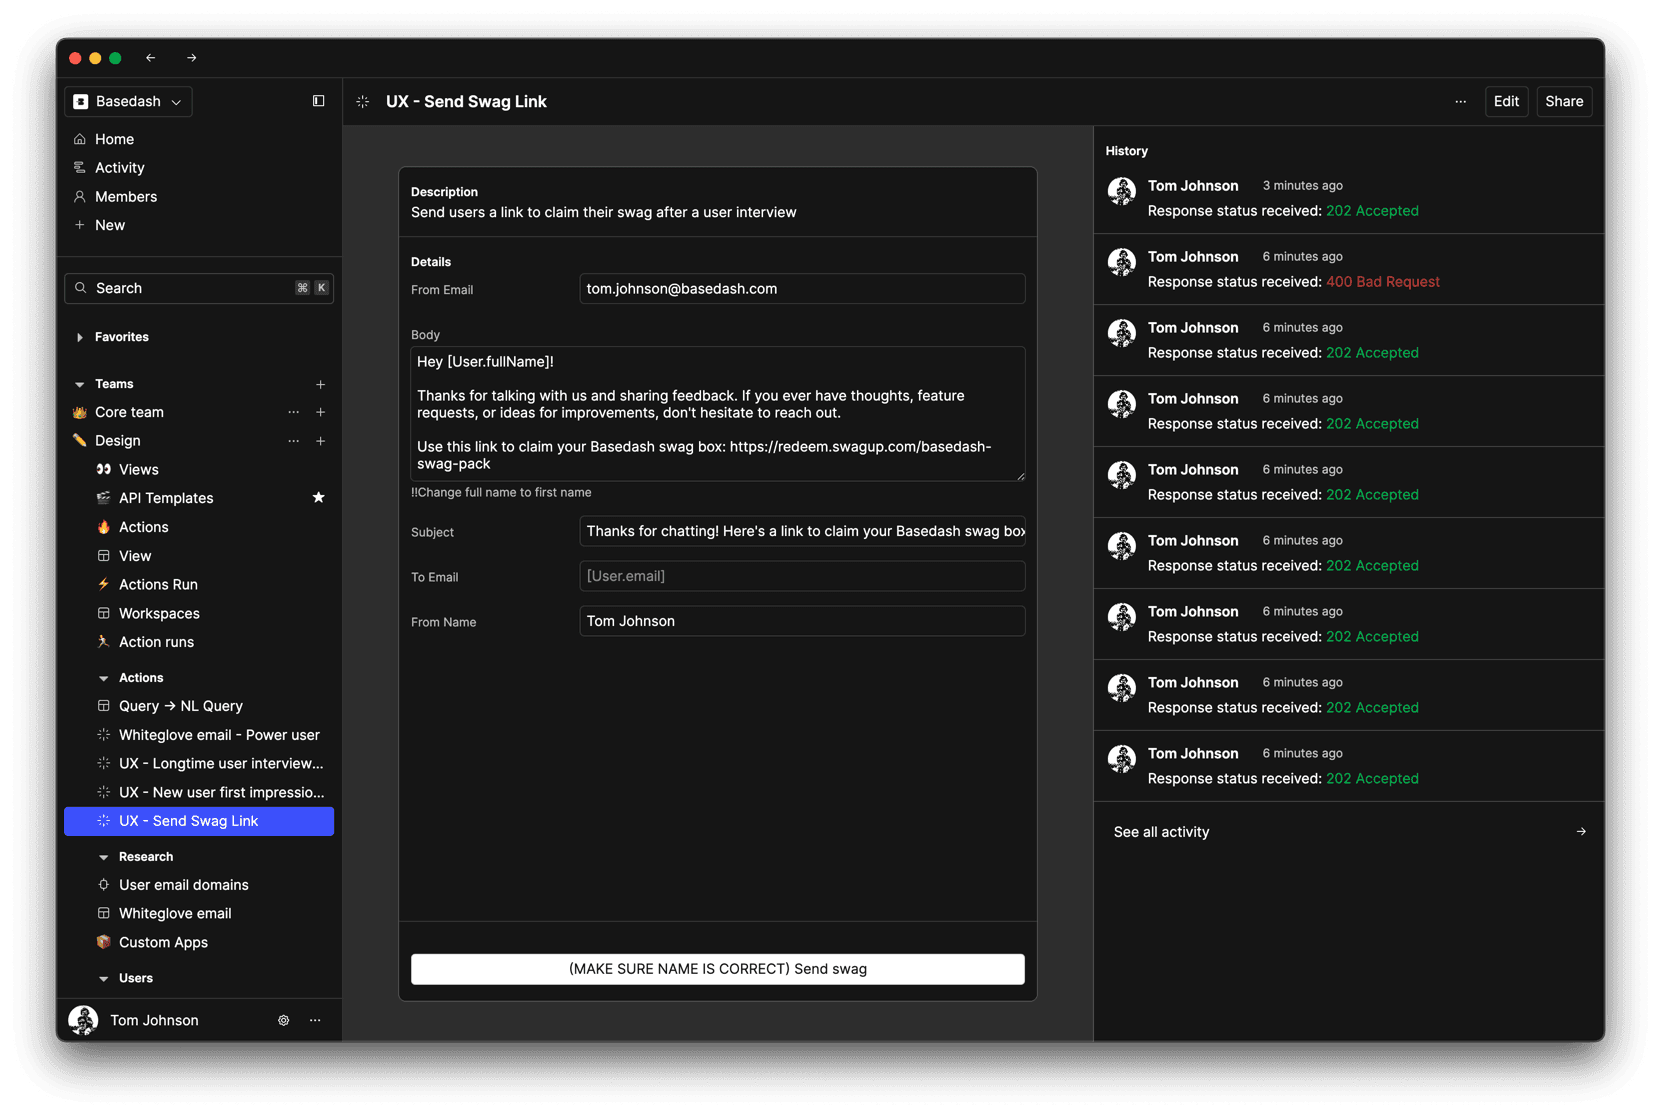Click New in the sidebar
Screen dimensions: 1661x1116
[199, 225]
